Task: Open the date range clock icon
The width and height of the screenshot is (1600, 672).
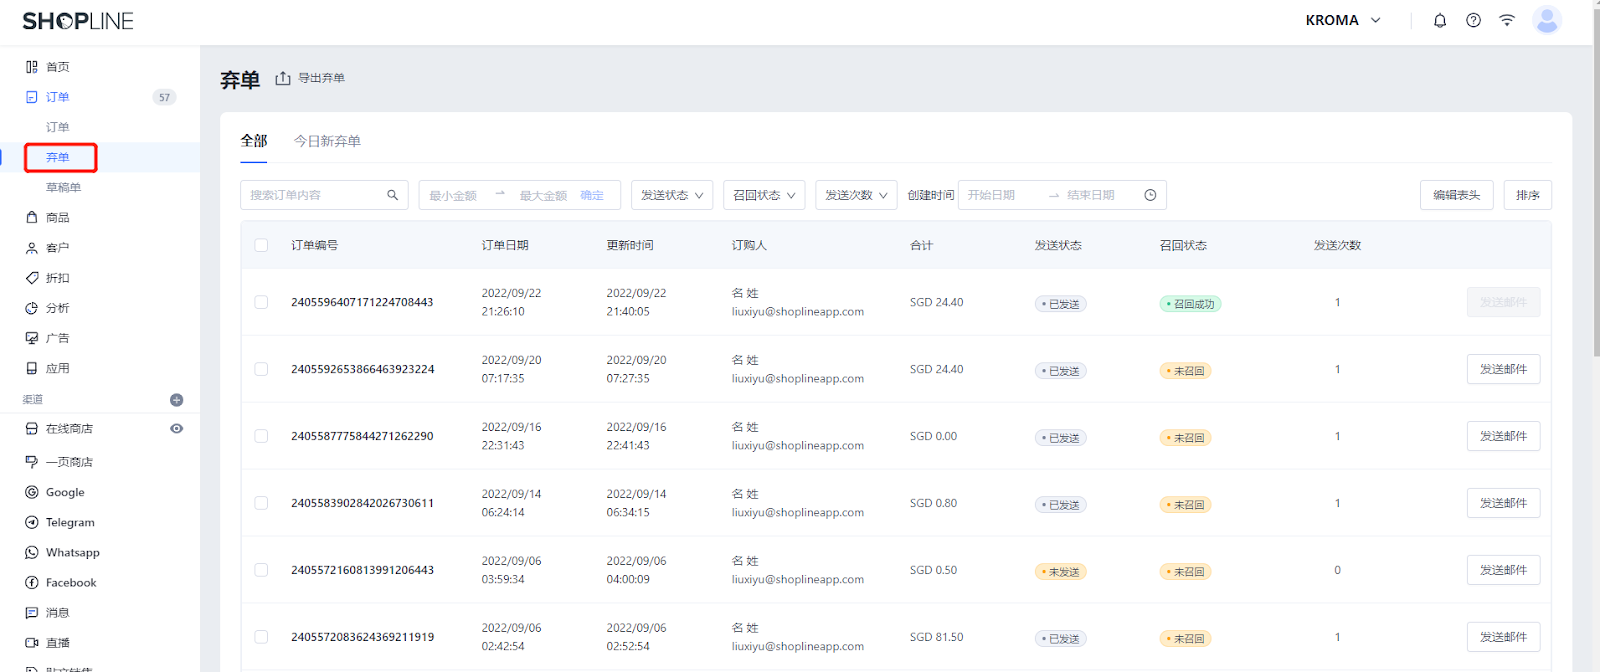Action: point(1150,195)
